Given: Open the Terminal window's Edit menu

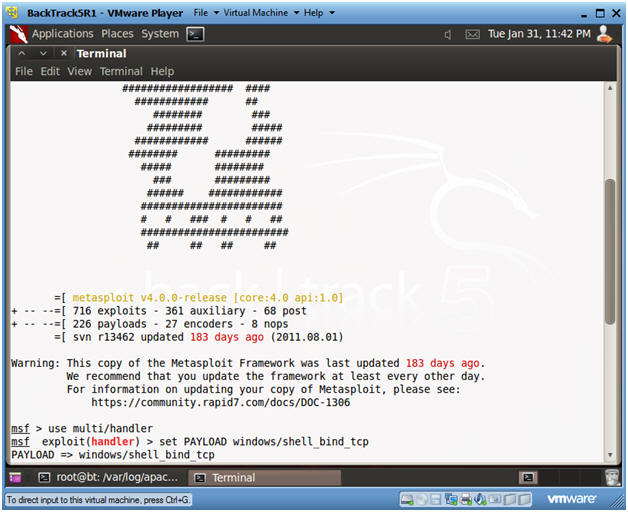Looking at the screenshot, I should (x=50, y=71).
